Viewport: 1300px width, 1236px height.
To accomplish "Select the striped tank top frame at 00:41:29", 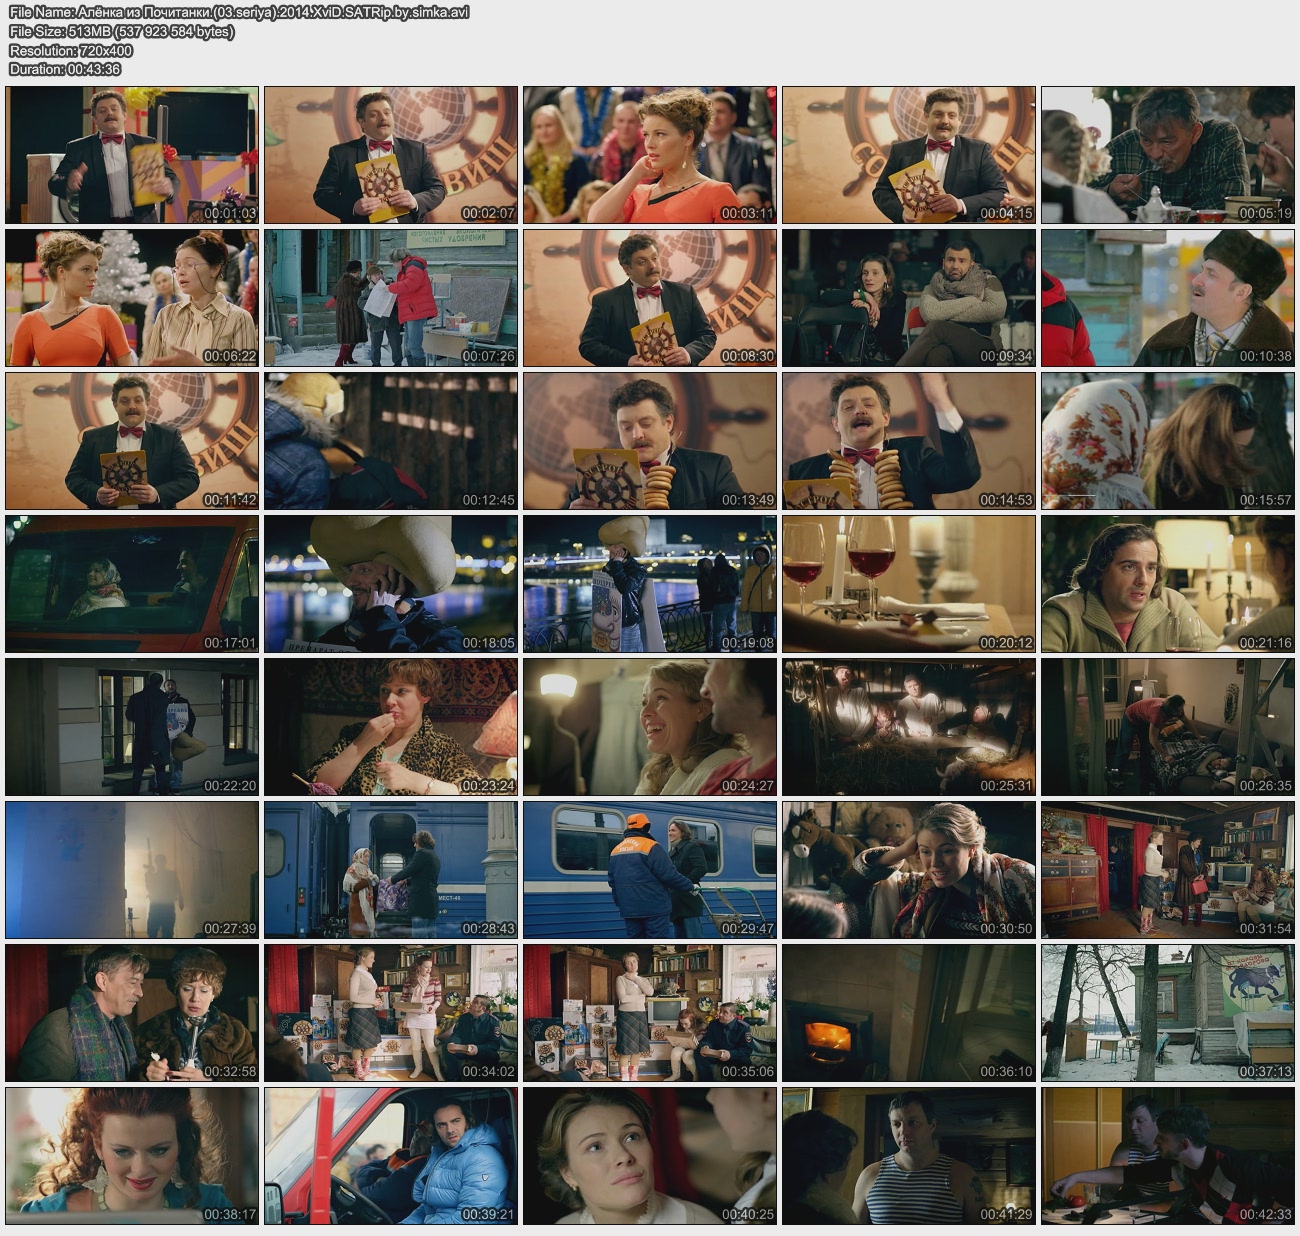I will coord(908,1156).
